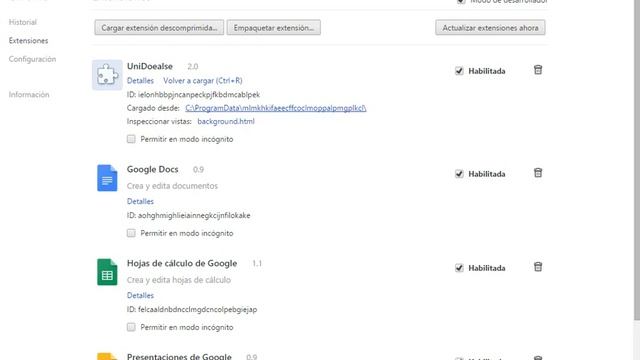Click the Google Docs extension title
640x360 pixels.
point(153,169)
